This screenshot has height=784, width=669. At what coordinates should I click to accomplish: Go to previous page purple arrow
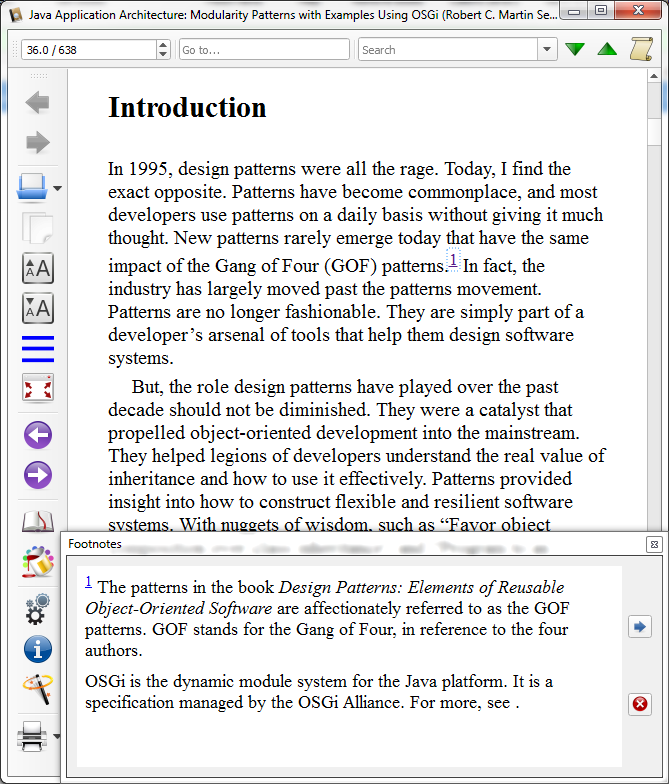(38, 435)
